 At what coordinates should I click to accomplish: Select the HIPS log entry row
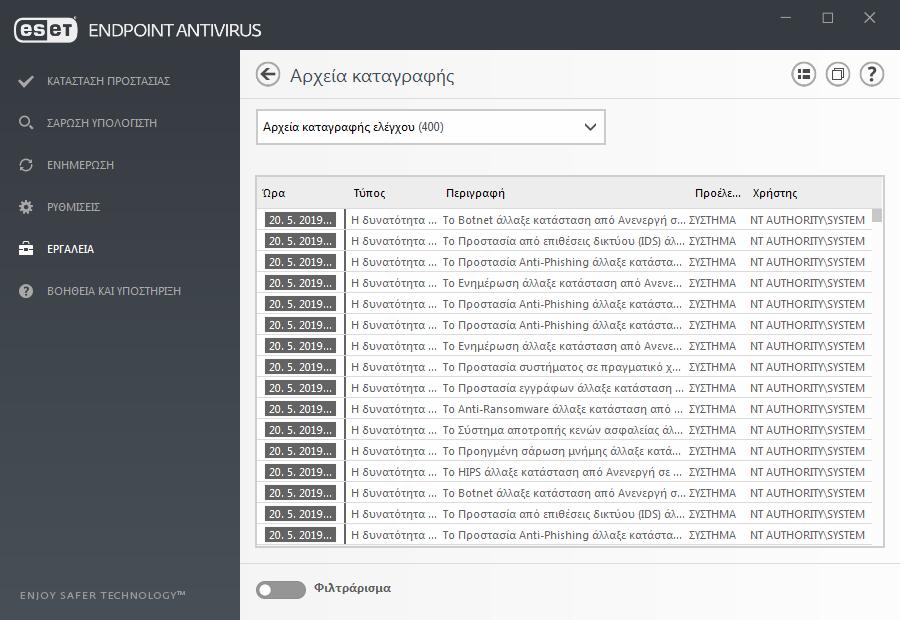pyautogui.click(x=565, y=472)
